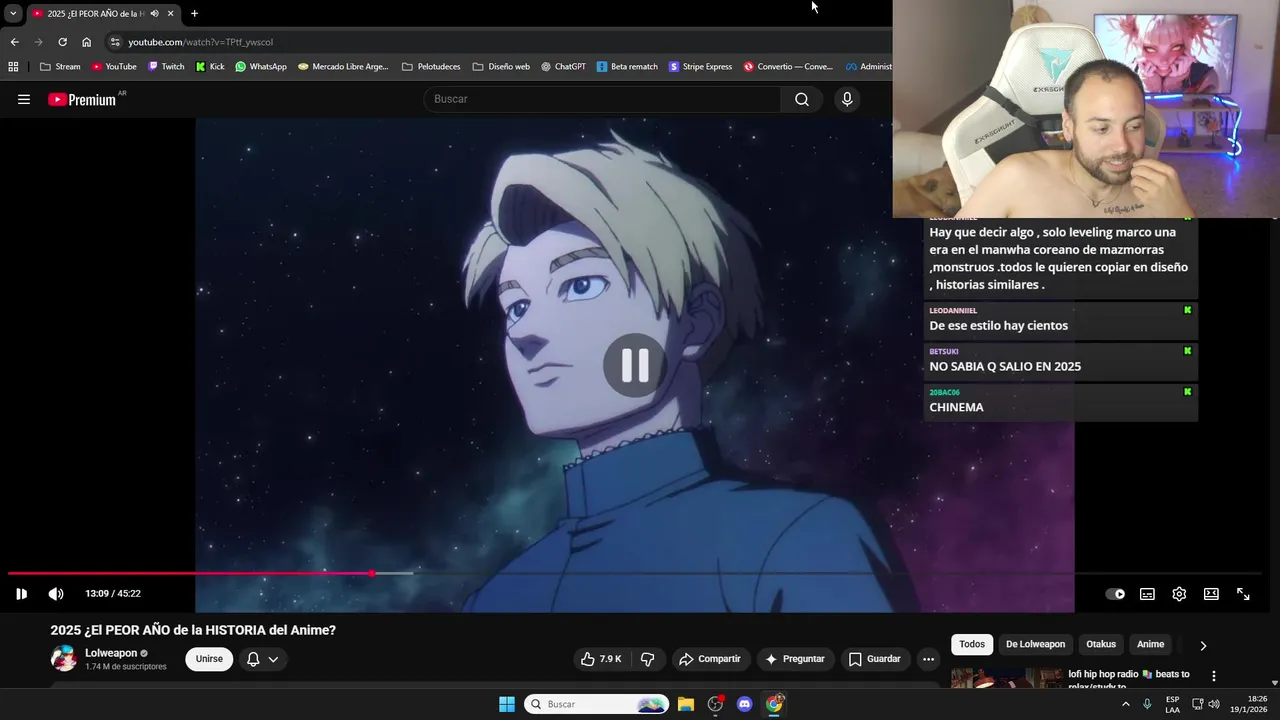Viewport: 1280px width, 720px height.
Task: Open the YouTube guide hamburger menu
Action: click(x=24, y=99)
